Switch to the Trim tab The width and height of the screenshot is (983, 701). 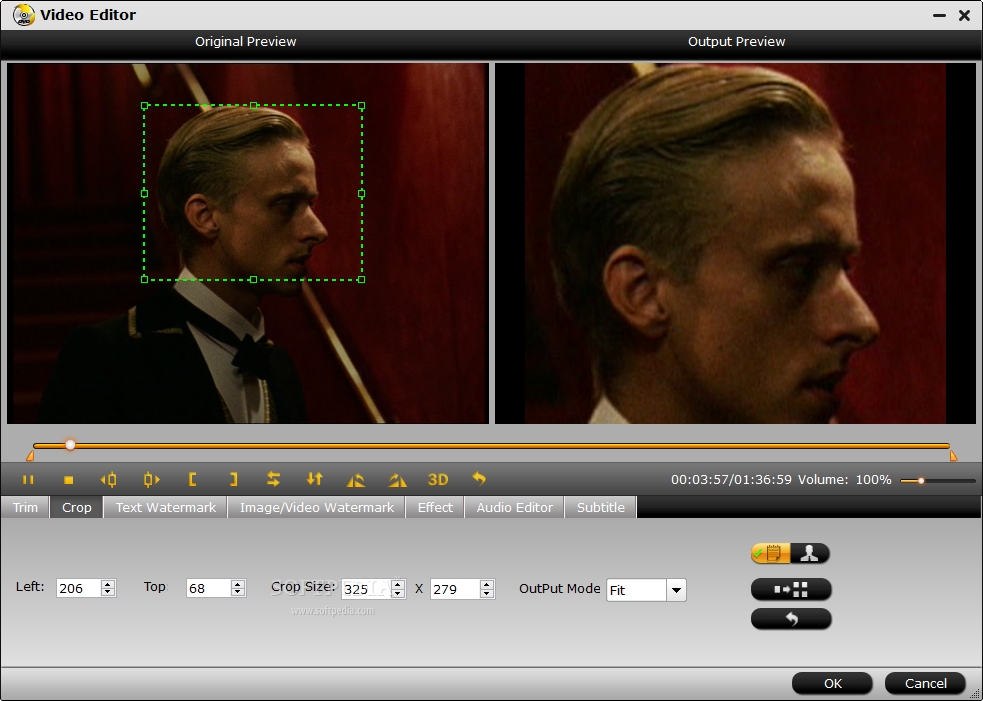25,507
